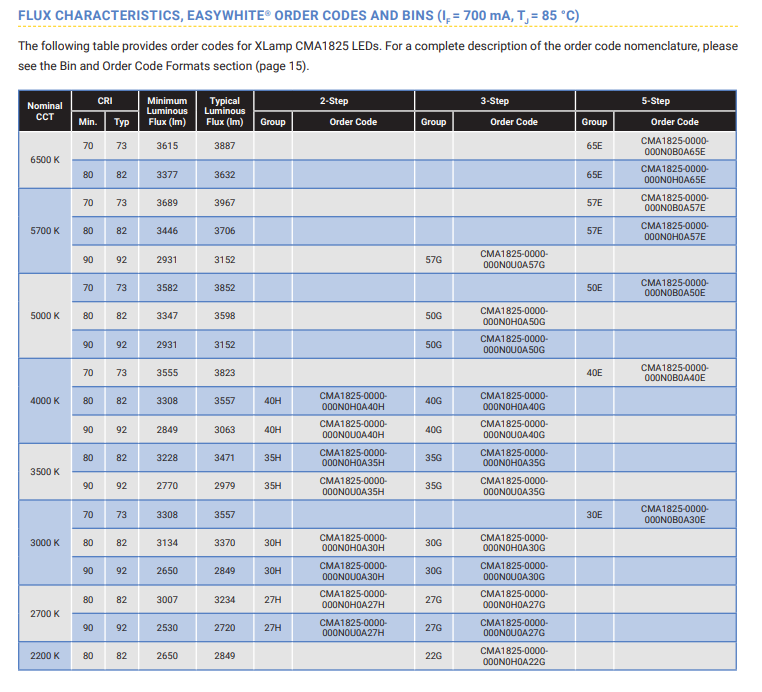Select order code CMA1825-0000-000N0U0A50G
Image resolution: width=762 pixels, height=692 pixels.
click(514, 345)
